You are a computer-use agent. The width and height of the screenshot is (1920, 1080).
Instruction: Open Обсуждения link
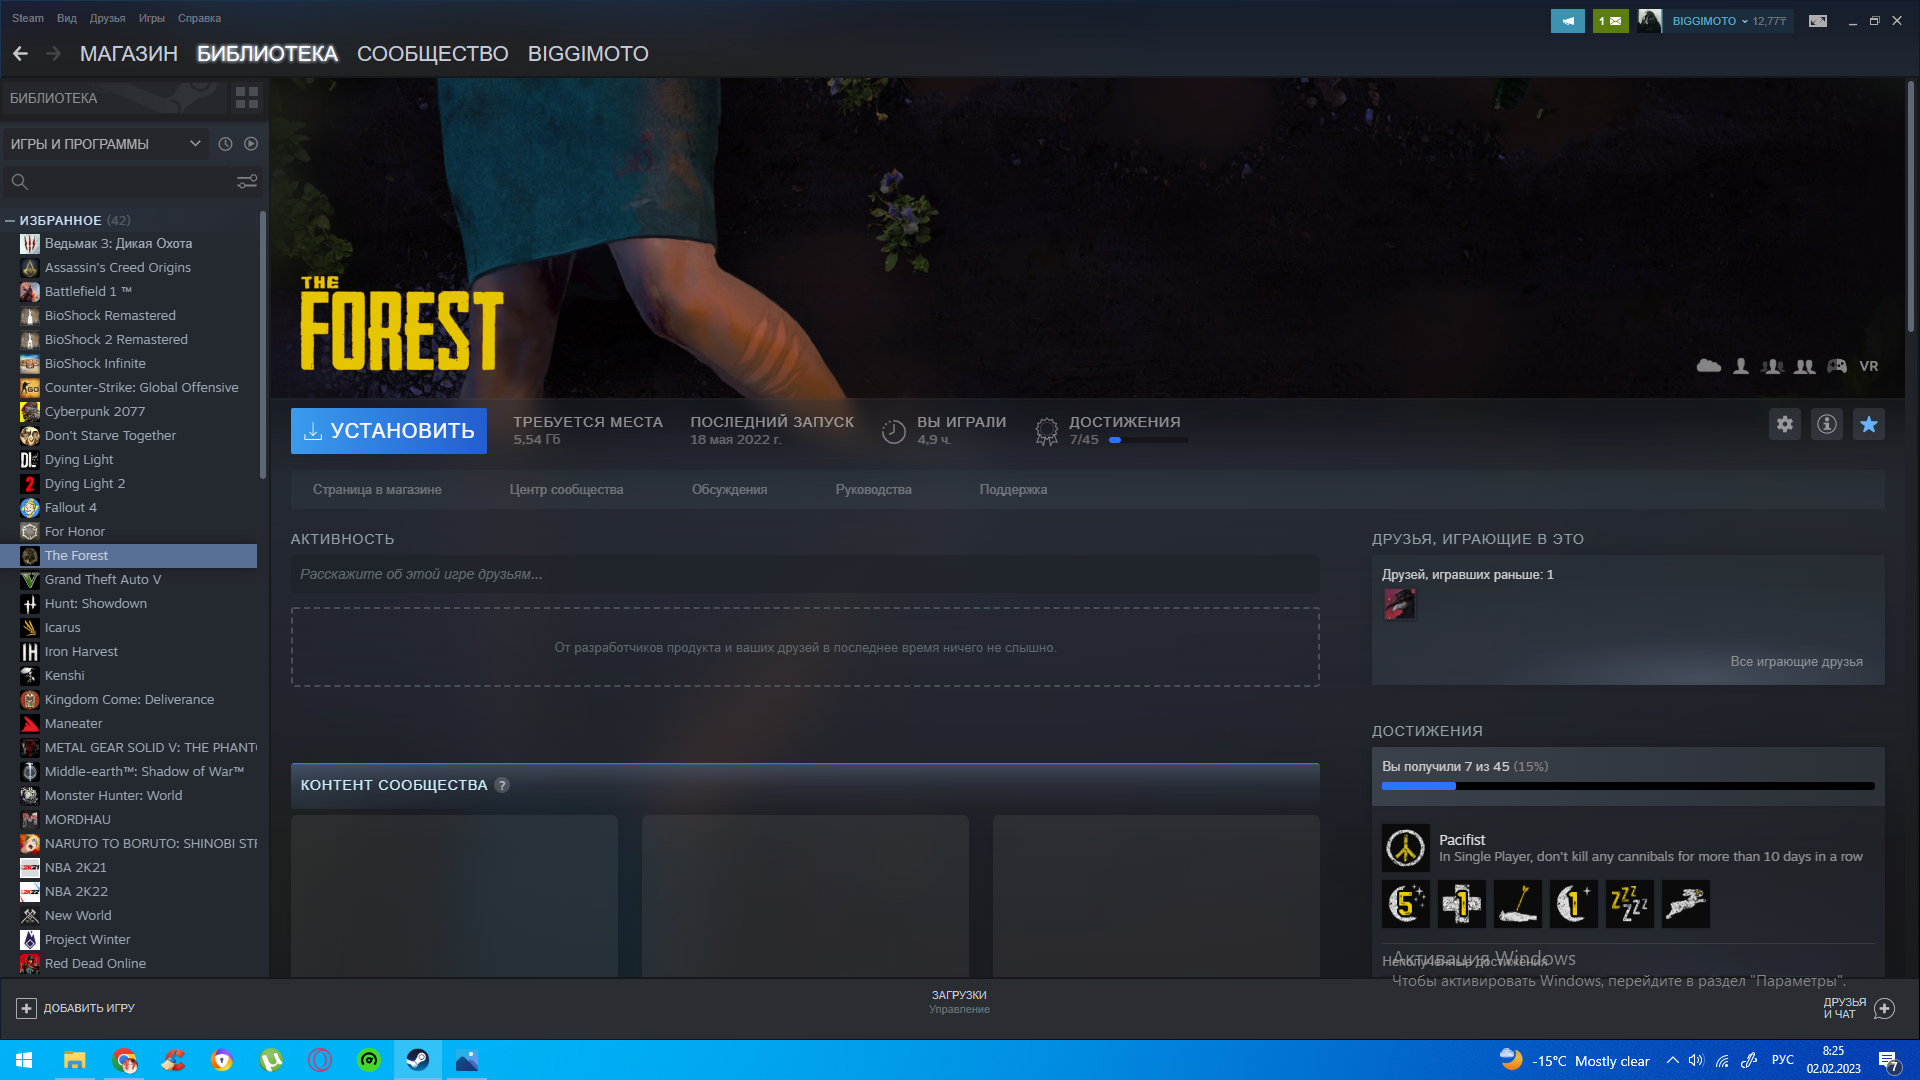point(730,490)
